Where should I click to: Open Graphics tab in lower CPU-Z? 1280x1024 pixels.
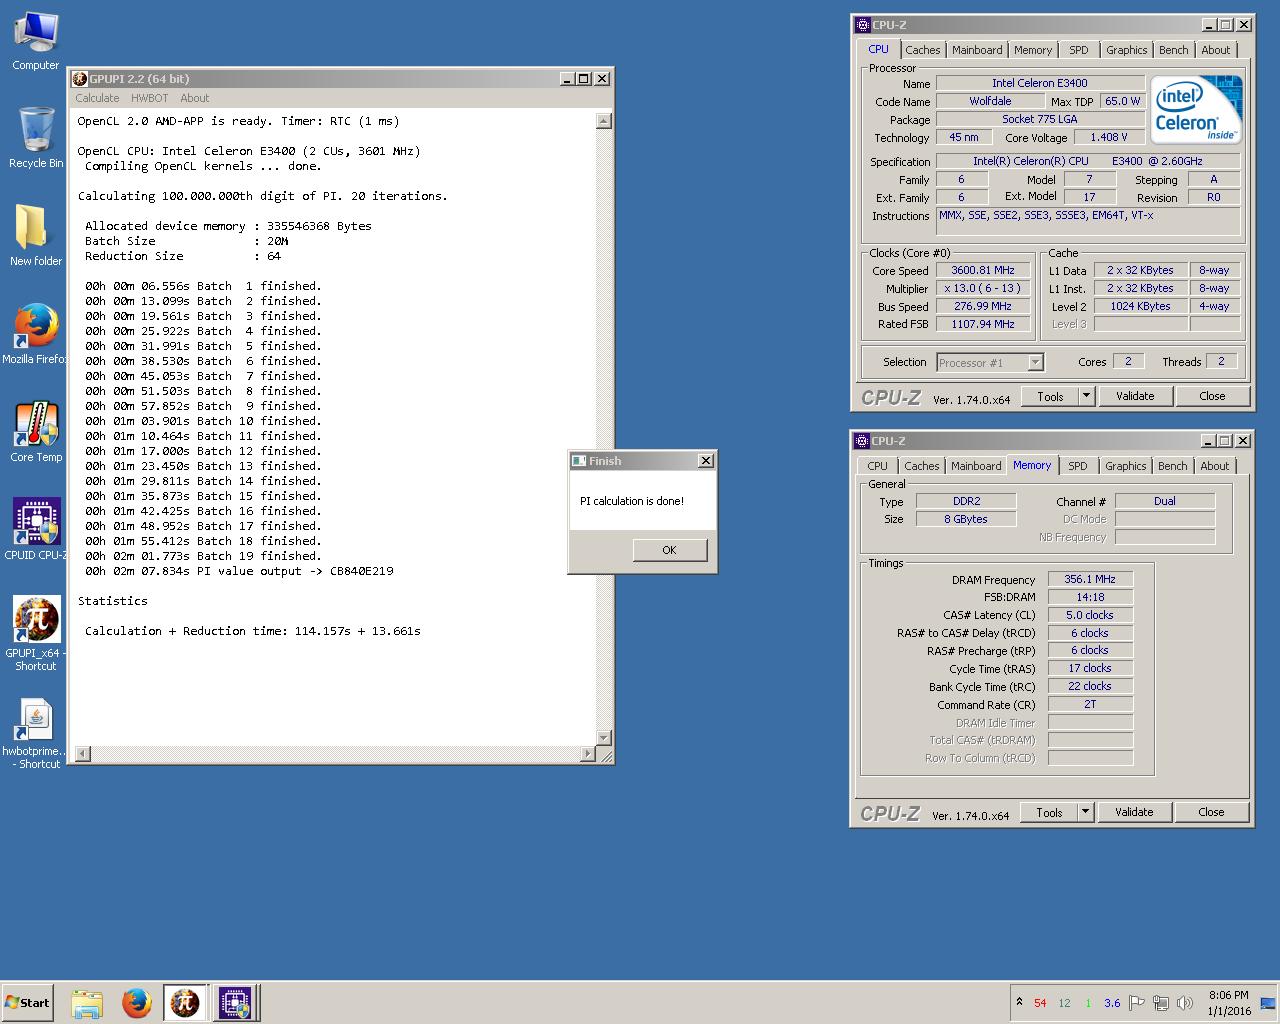tap(1125, 466)
